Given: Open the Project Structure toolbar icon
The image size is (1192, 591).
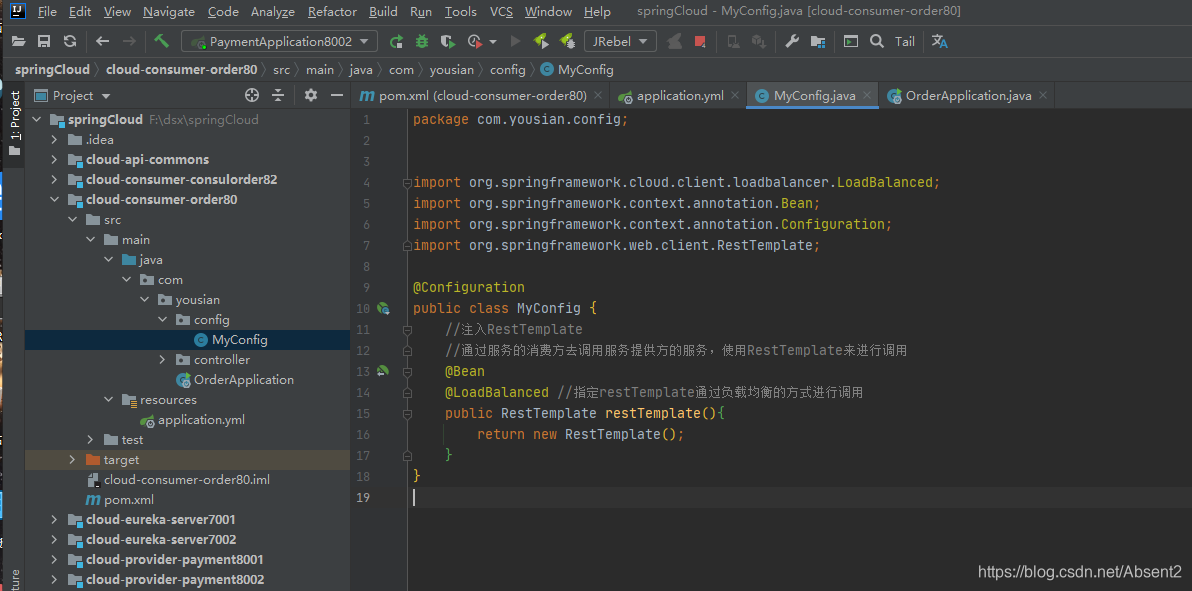Looking at the screenshot, I should [x=818, y=41].
